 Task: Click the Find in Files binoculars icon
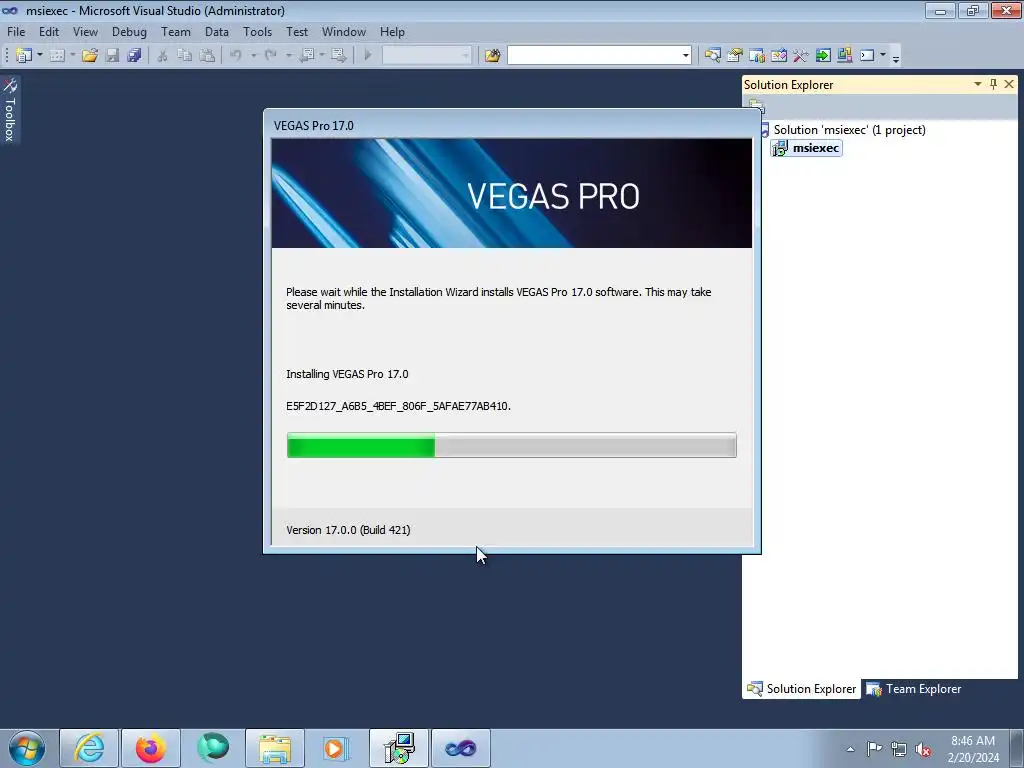(x=492, y=56)
